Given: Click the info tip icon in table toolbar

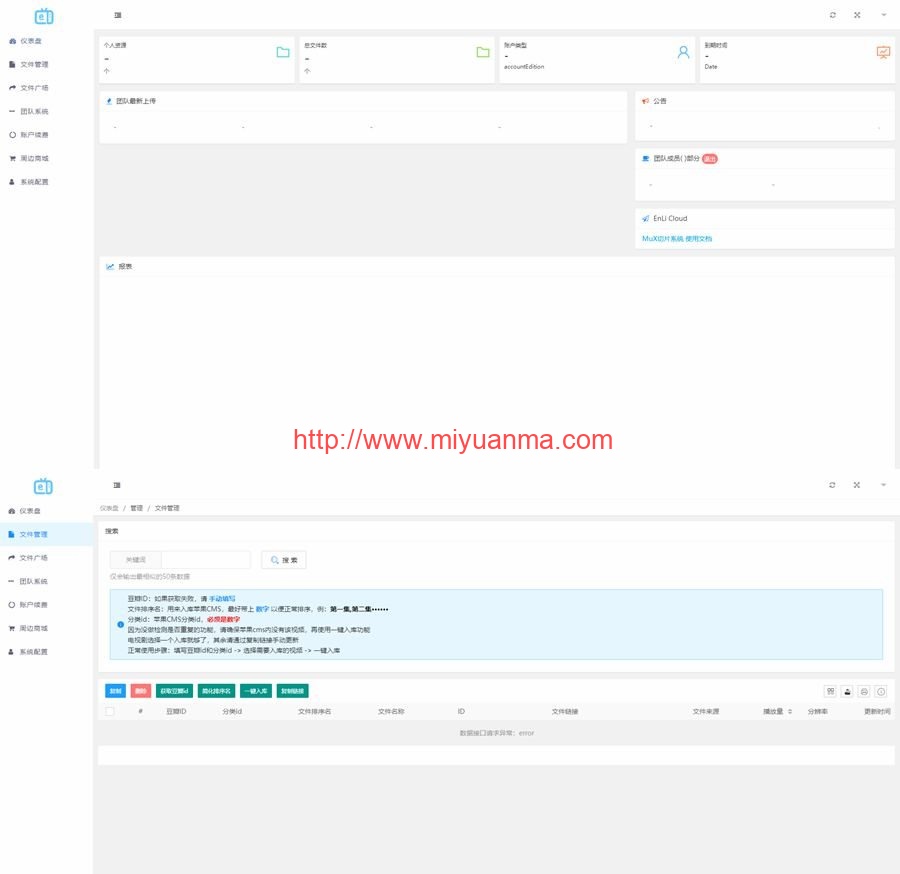Looking at the screenshot, I should (x=881, y=692).
